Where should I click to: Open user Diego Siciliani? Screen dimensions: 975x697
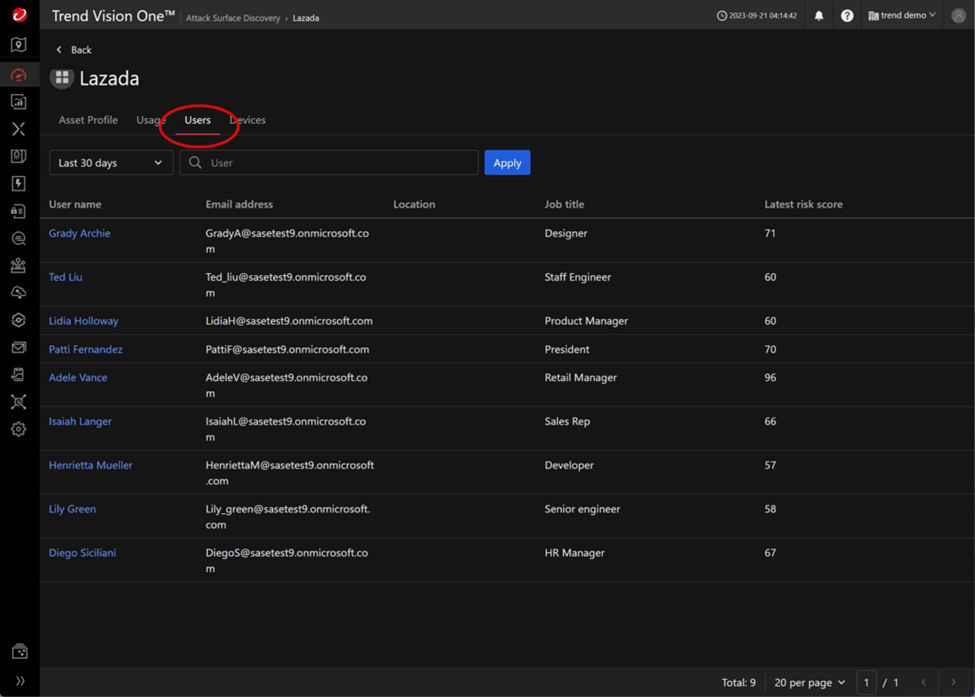point(82,553)
